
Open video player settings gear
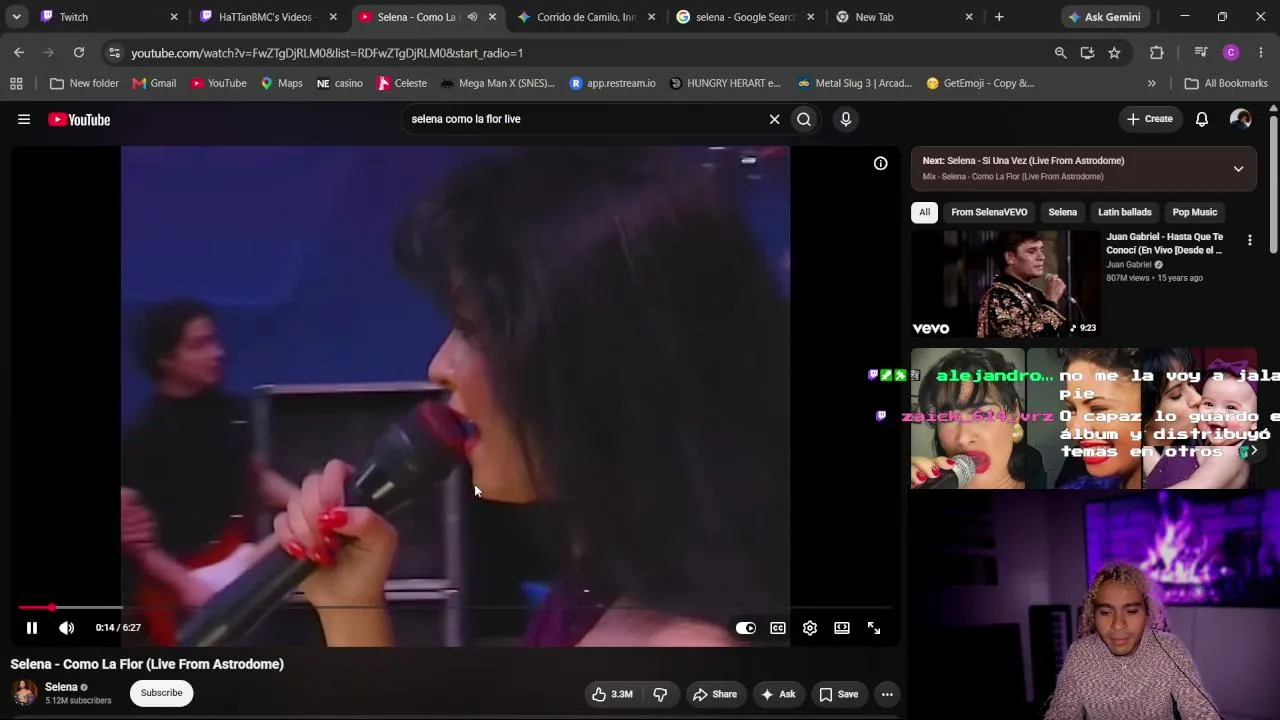[x=810, y=628]
